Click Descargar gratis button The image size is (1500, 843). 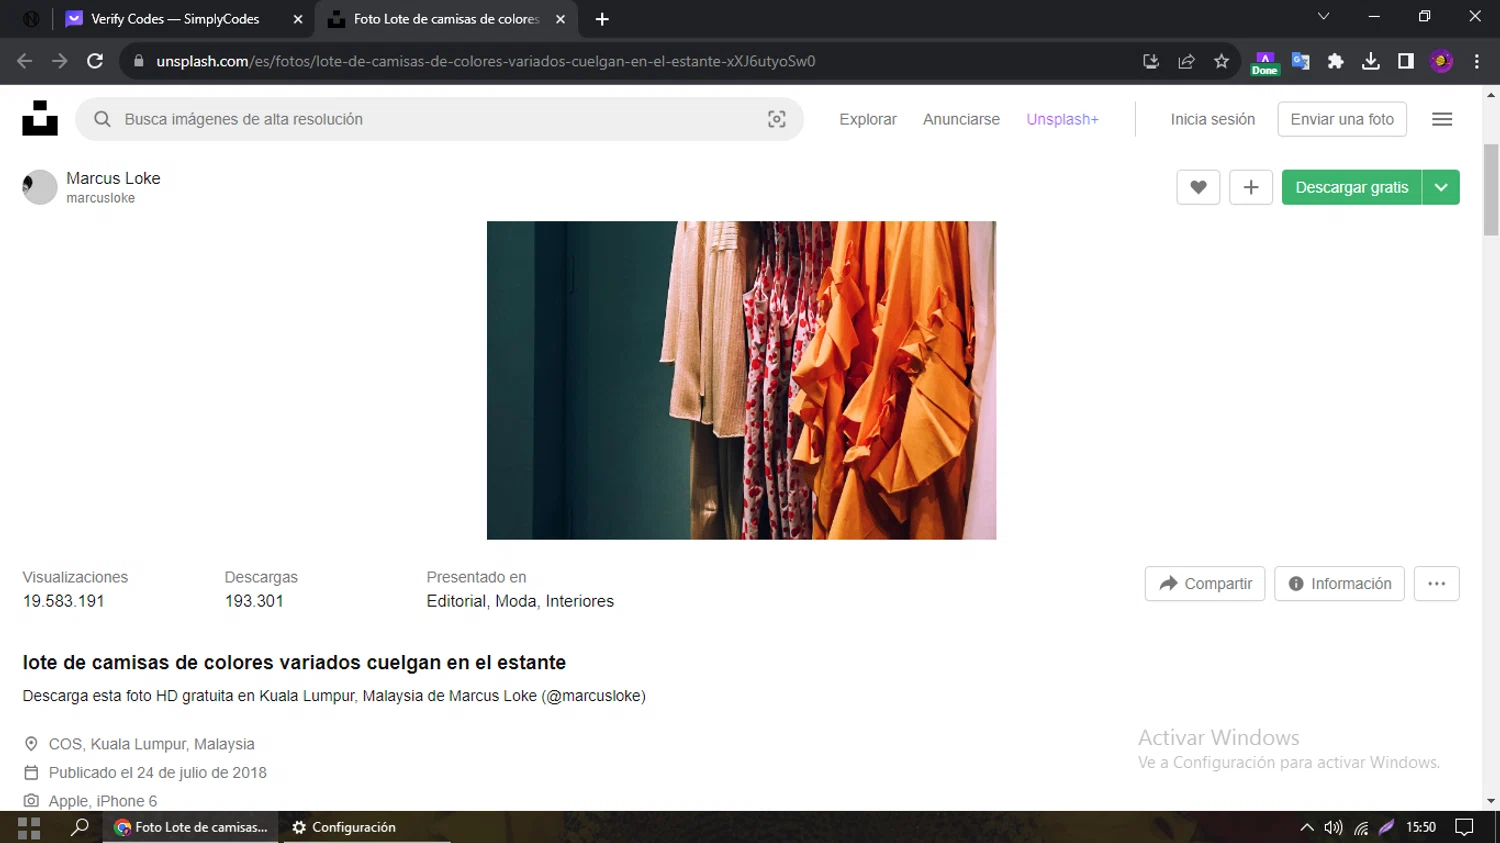tap(1352, 187)
